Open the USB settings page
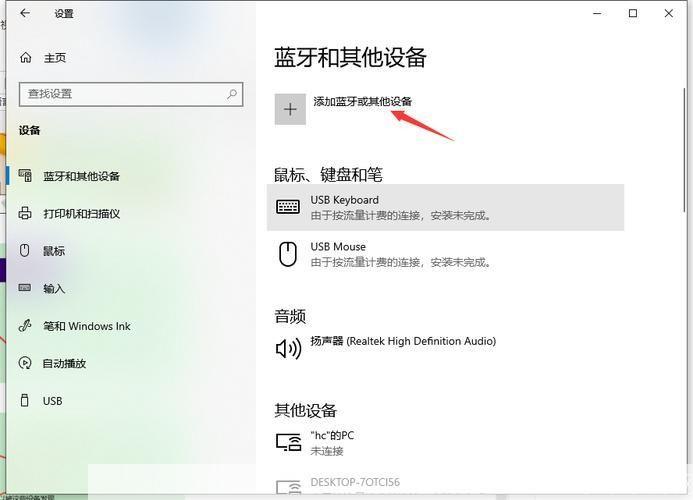Viewport: 693px width, 500px height. [52, 401]
